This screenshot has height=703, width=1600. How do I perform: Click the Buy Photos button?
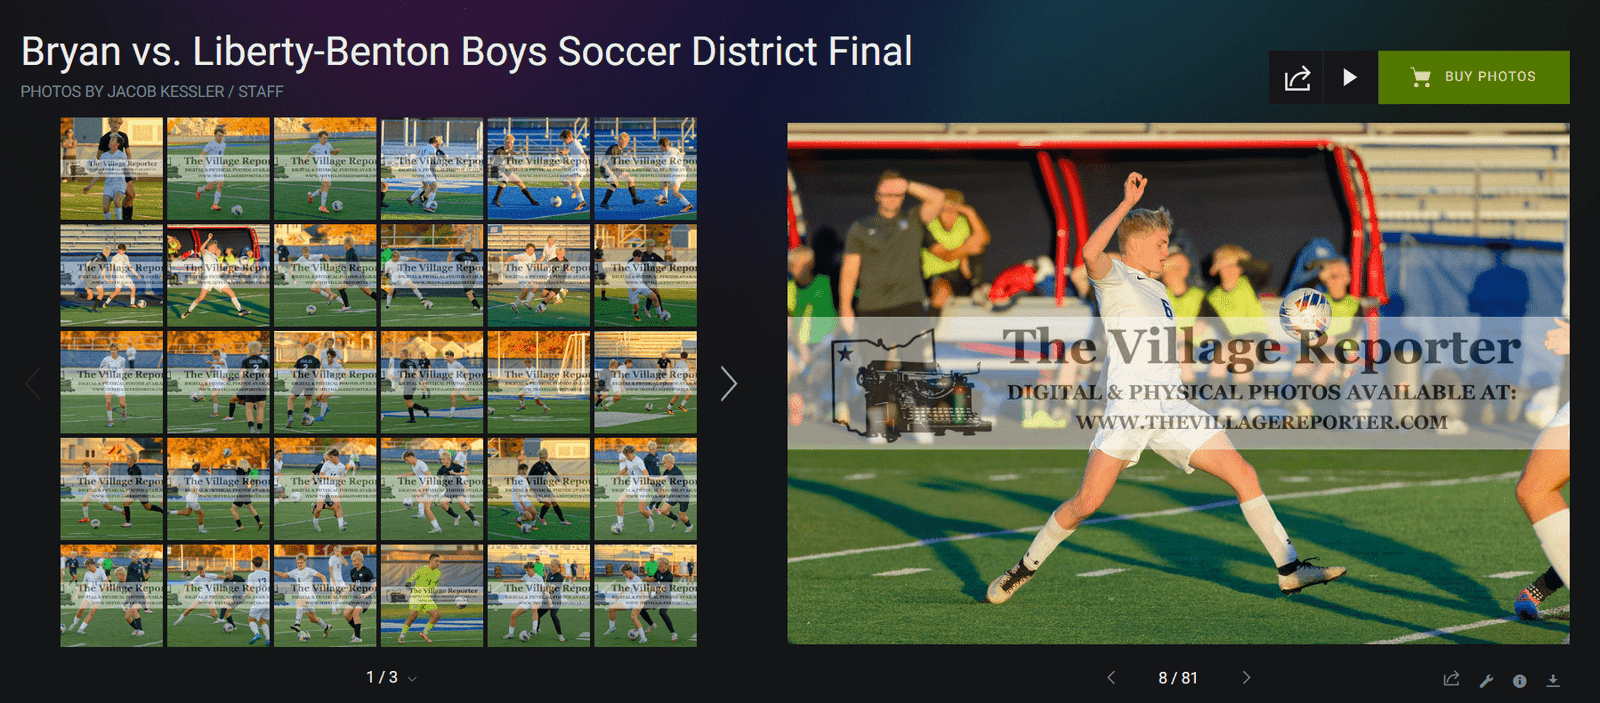coord(1473,78)
